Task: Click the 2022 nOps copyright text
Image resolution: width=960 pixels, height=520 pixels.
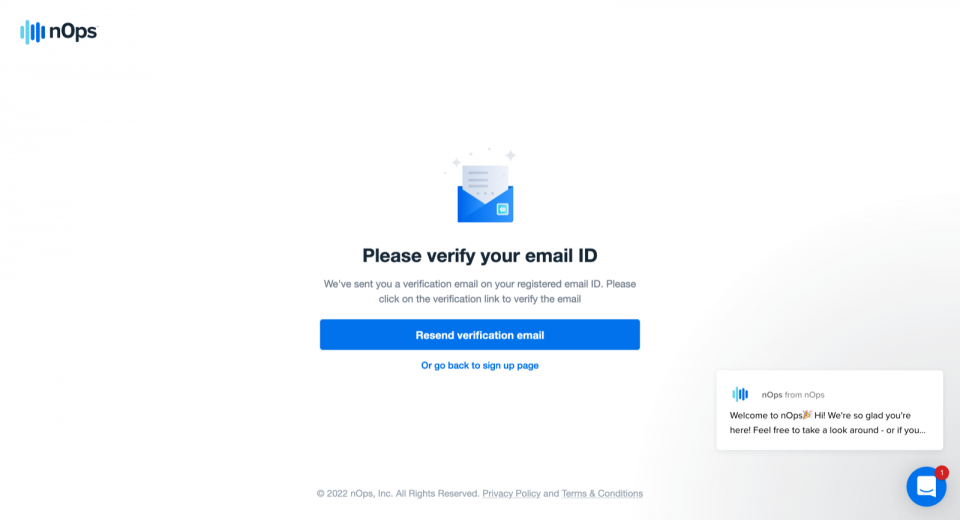Action: [x=398, y=493]
